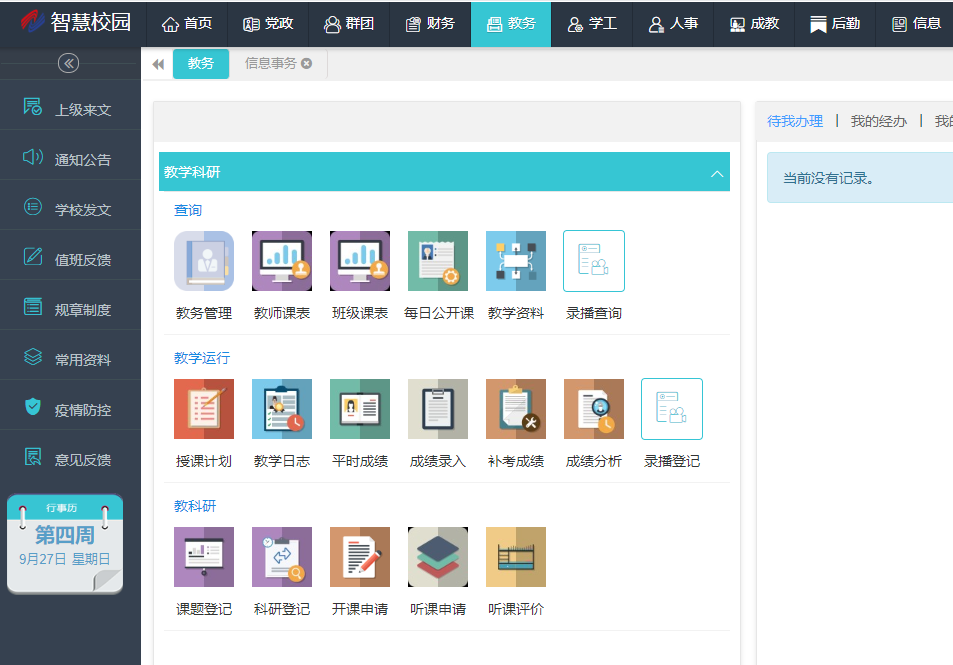
Task: Open 党政 in top navigation
Action: [x=268, y=24]
